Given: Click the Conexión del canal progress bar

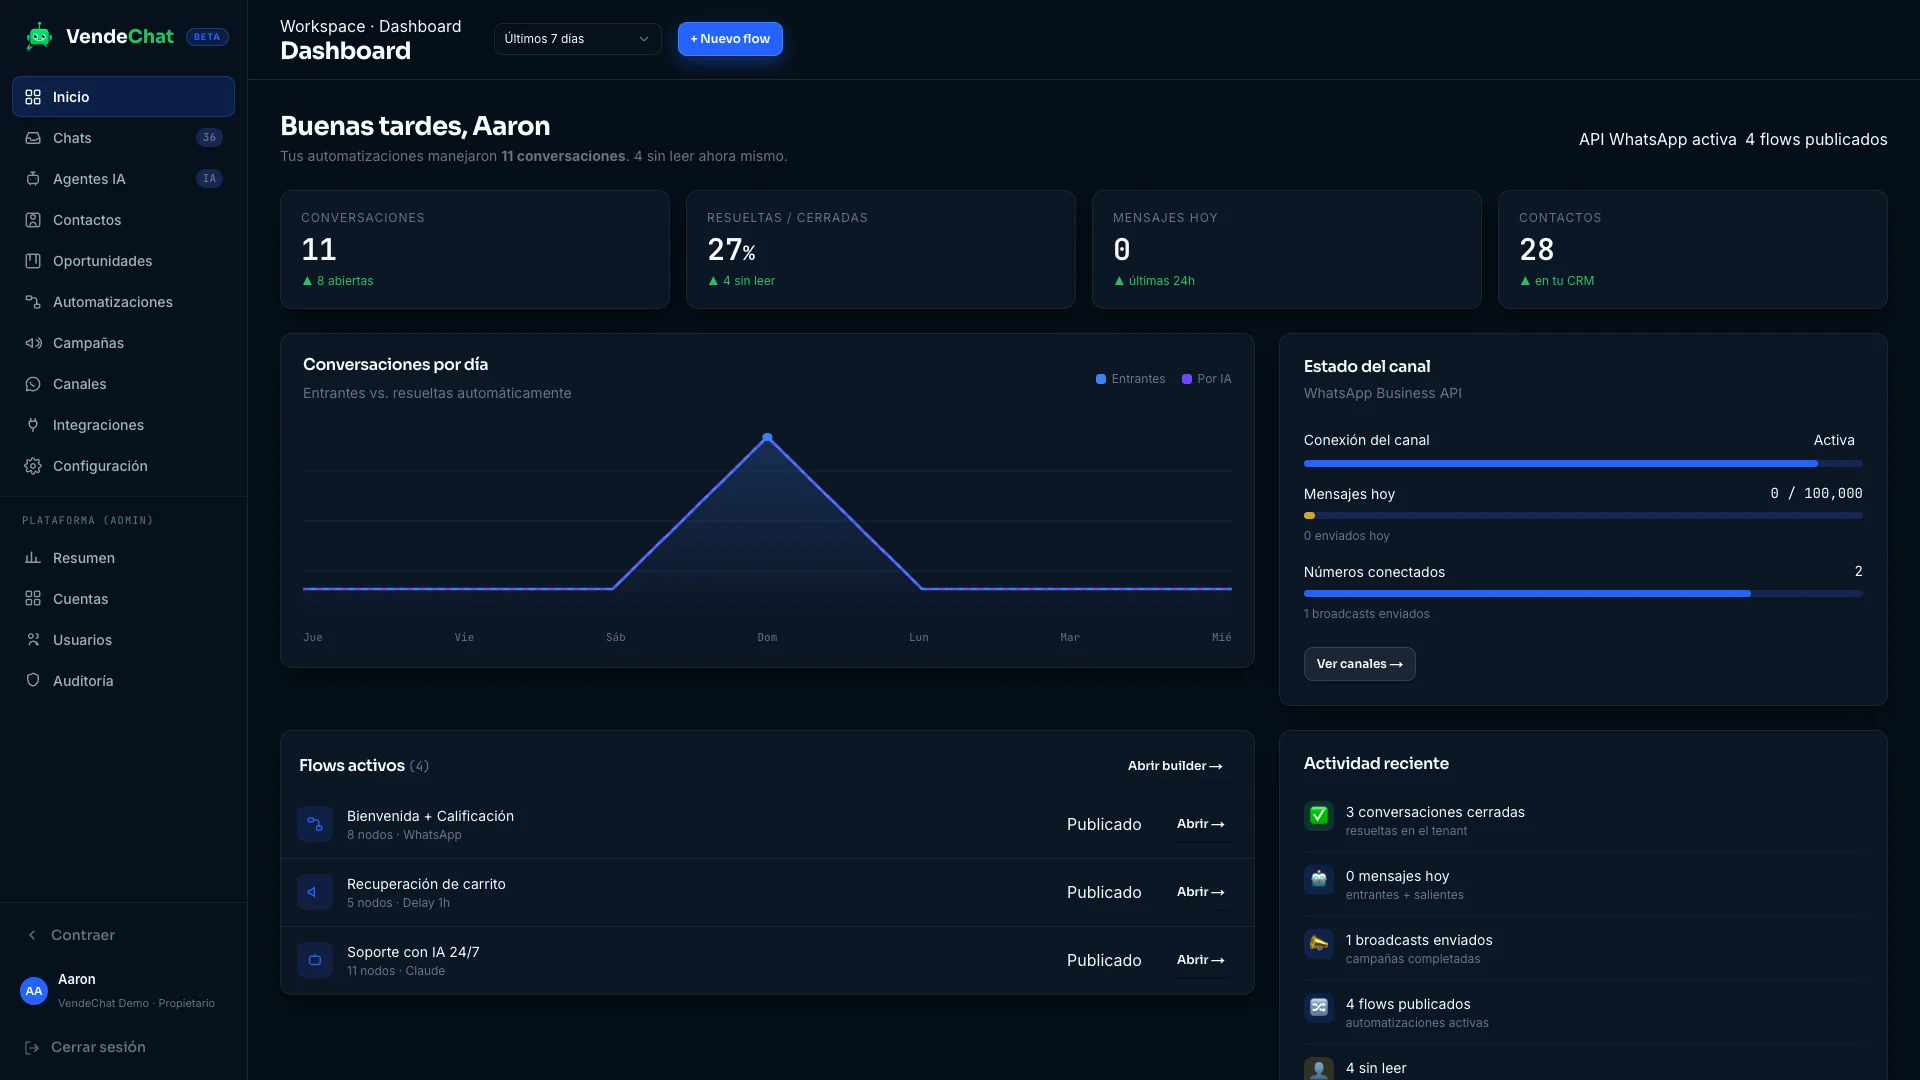Looking at the screenshot, I should [x=1583, y=464].
